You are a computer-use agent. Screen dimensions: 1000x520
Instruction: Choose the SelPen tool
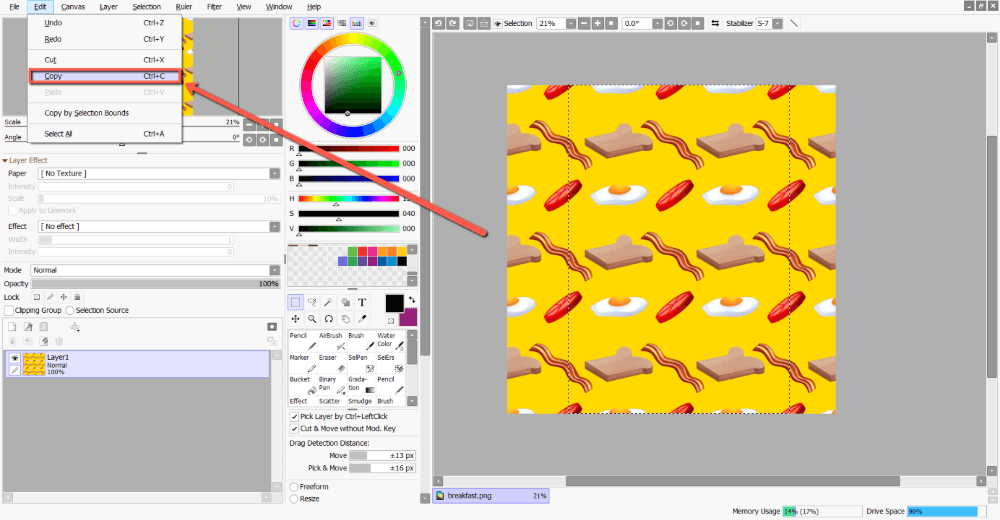coord(362,363)
